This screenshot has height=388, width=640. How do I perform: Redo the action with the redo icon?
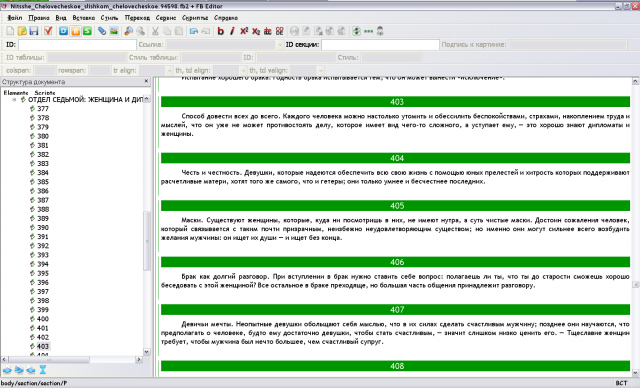(x=206, y=31)
